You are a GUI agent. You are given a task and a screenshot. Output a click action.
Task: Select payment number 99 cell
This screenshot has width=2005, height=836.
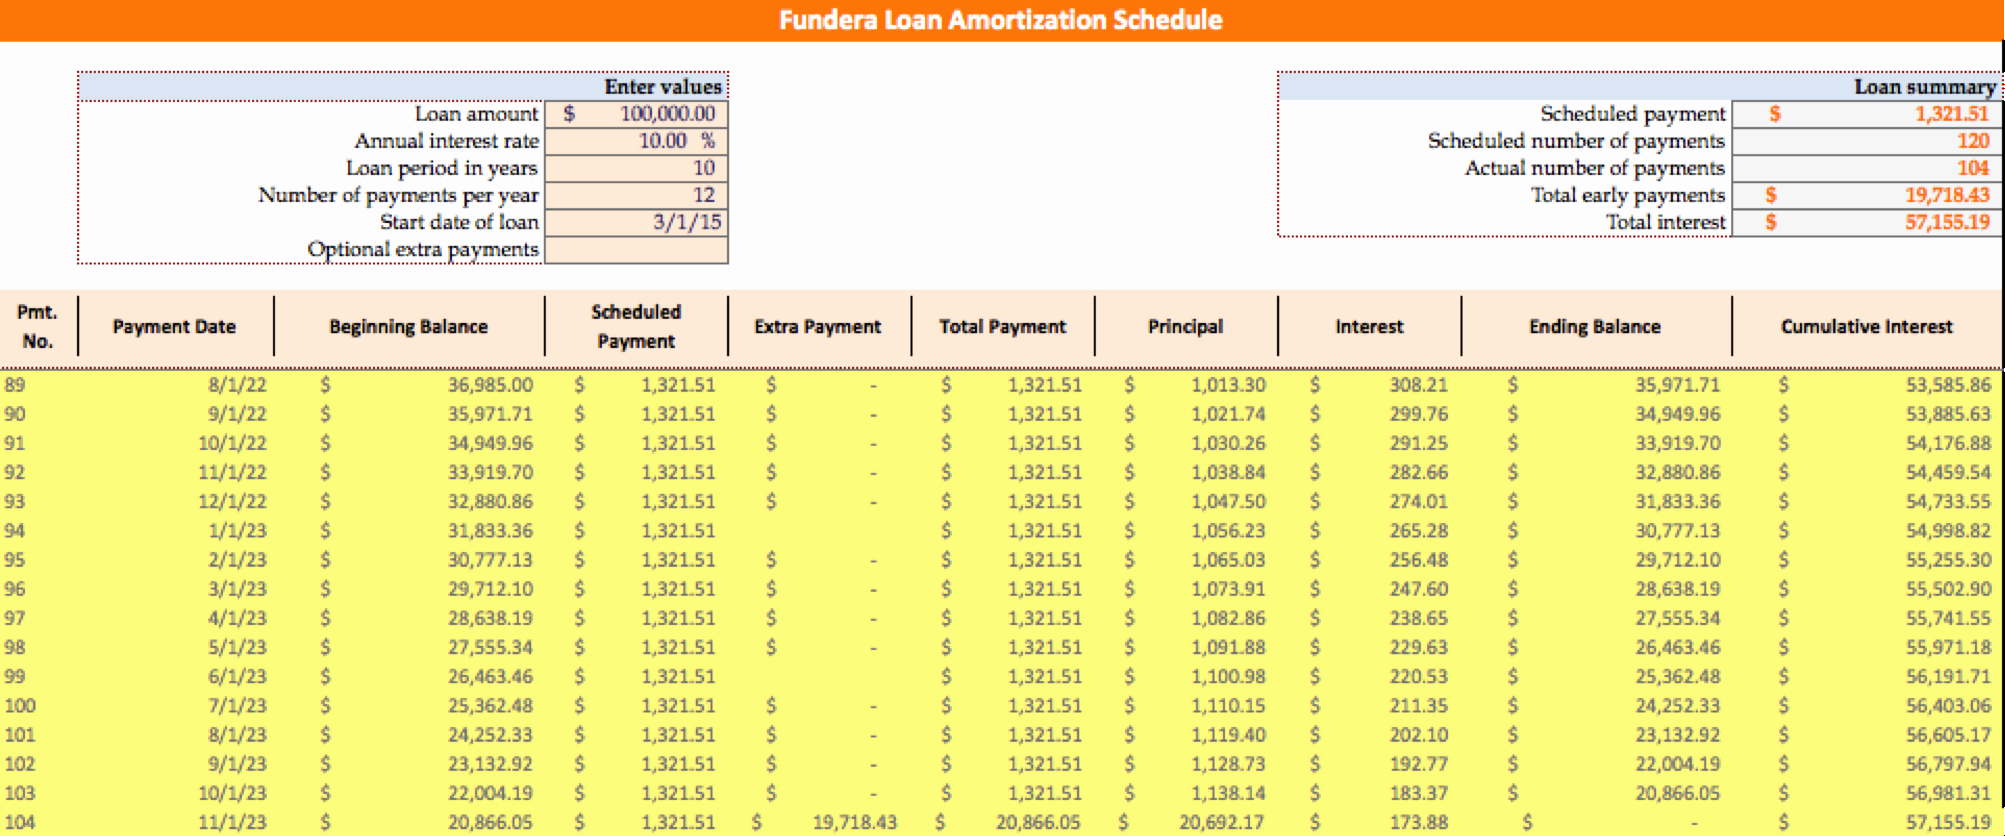click(x=15, y=676)
